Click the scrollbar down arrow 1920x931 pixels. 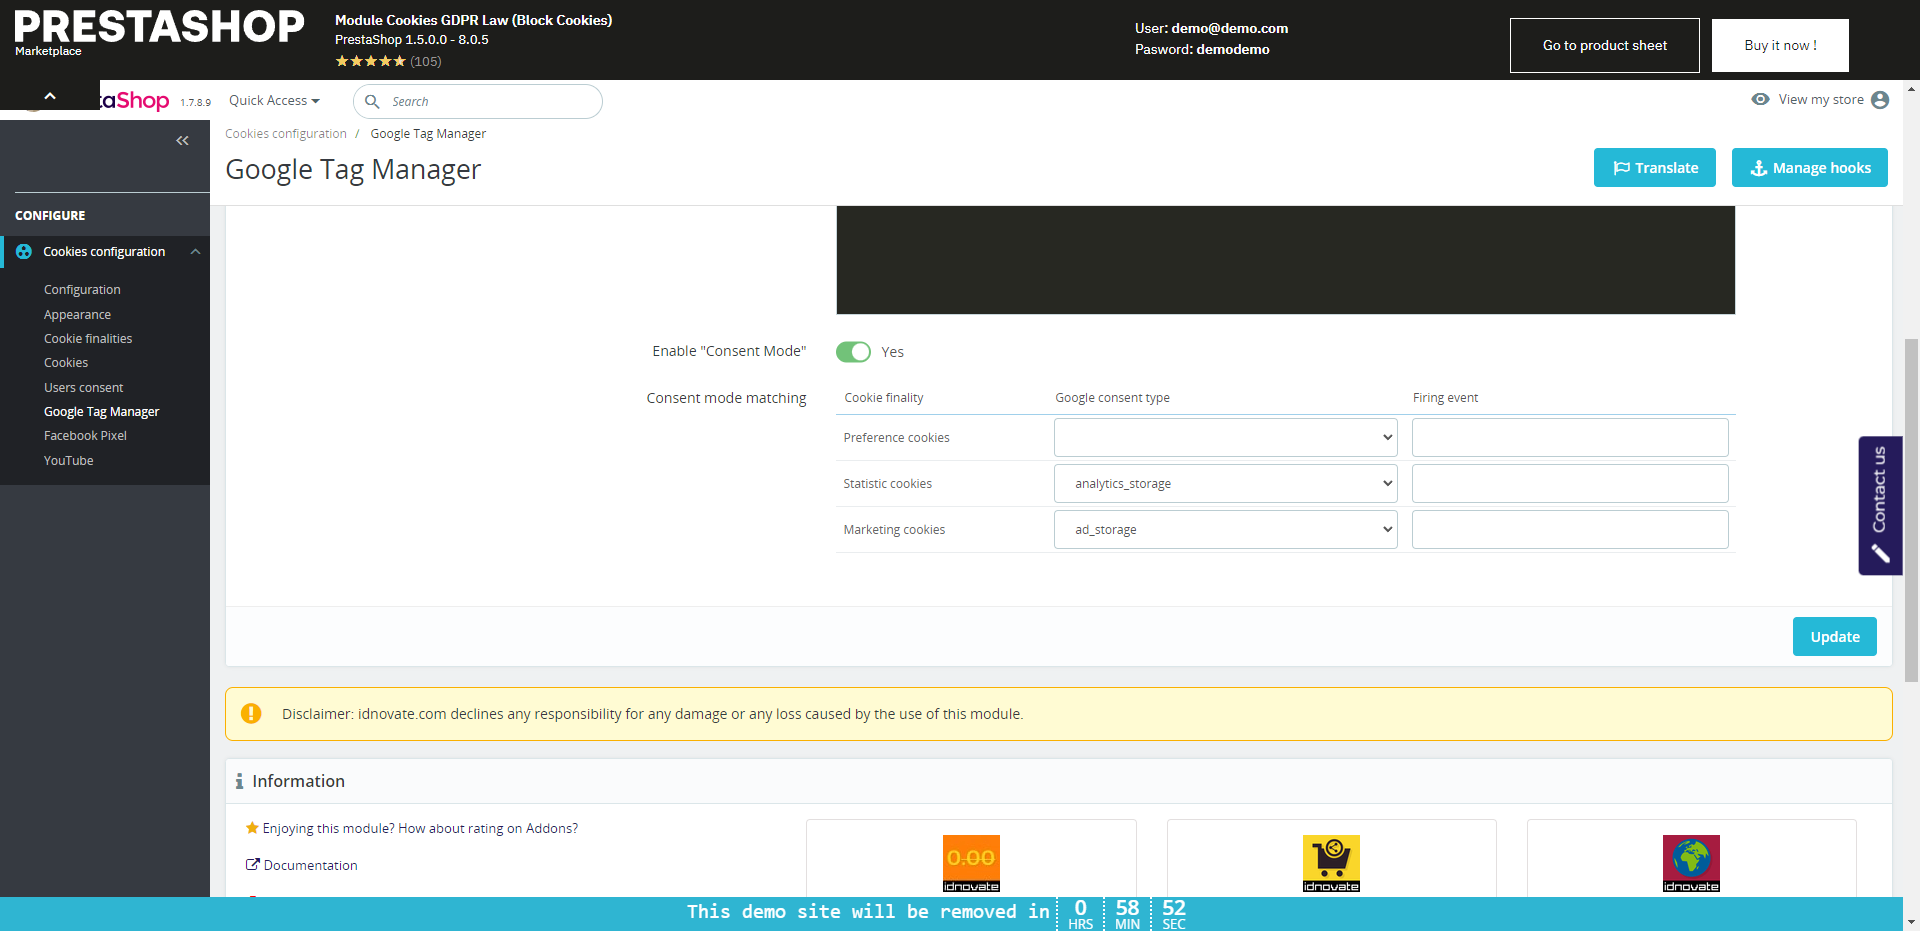click(x=1911, y=922)
